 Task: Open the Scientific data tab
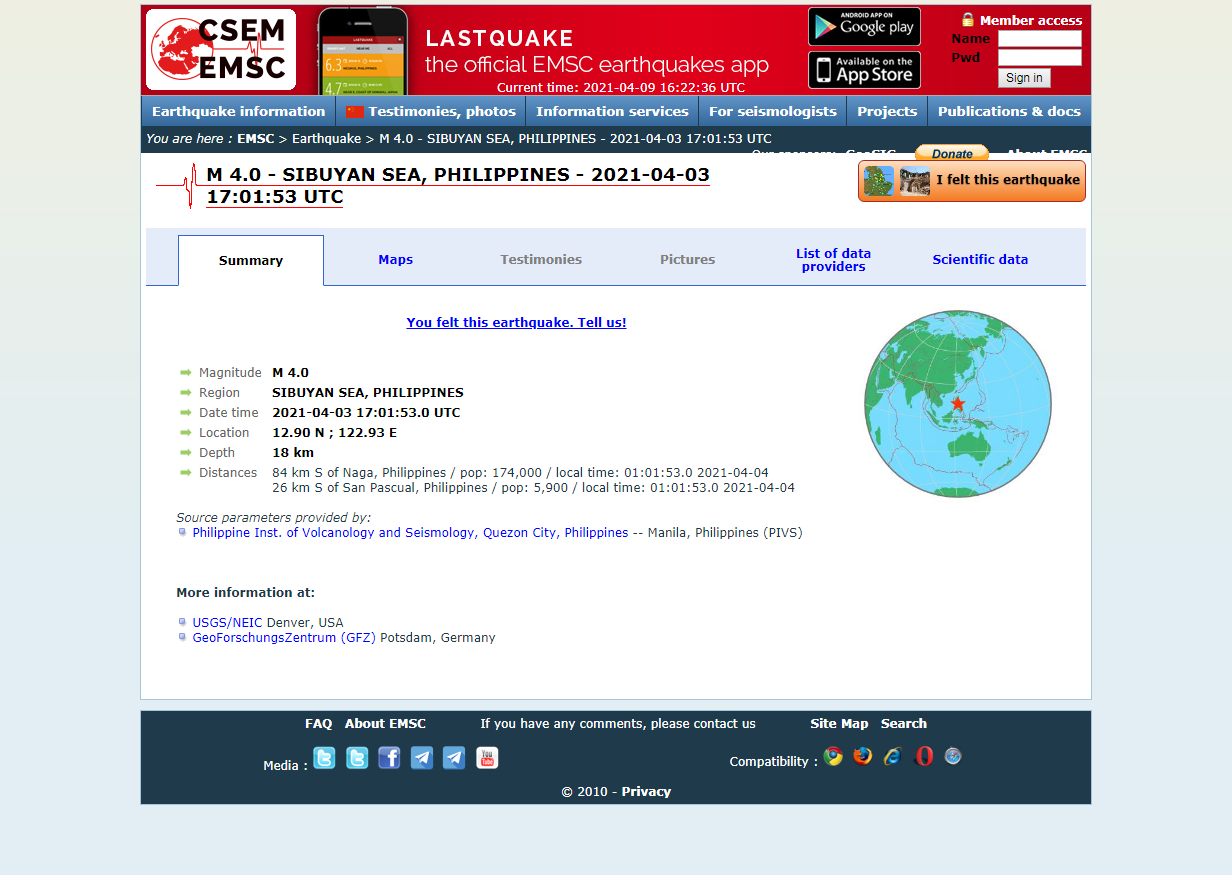tap(980, 259)
